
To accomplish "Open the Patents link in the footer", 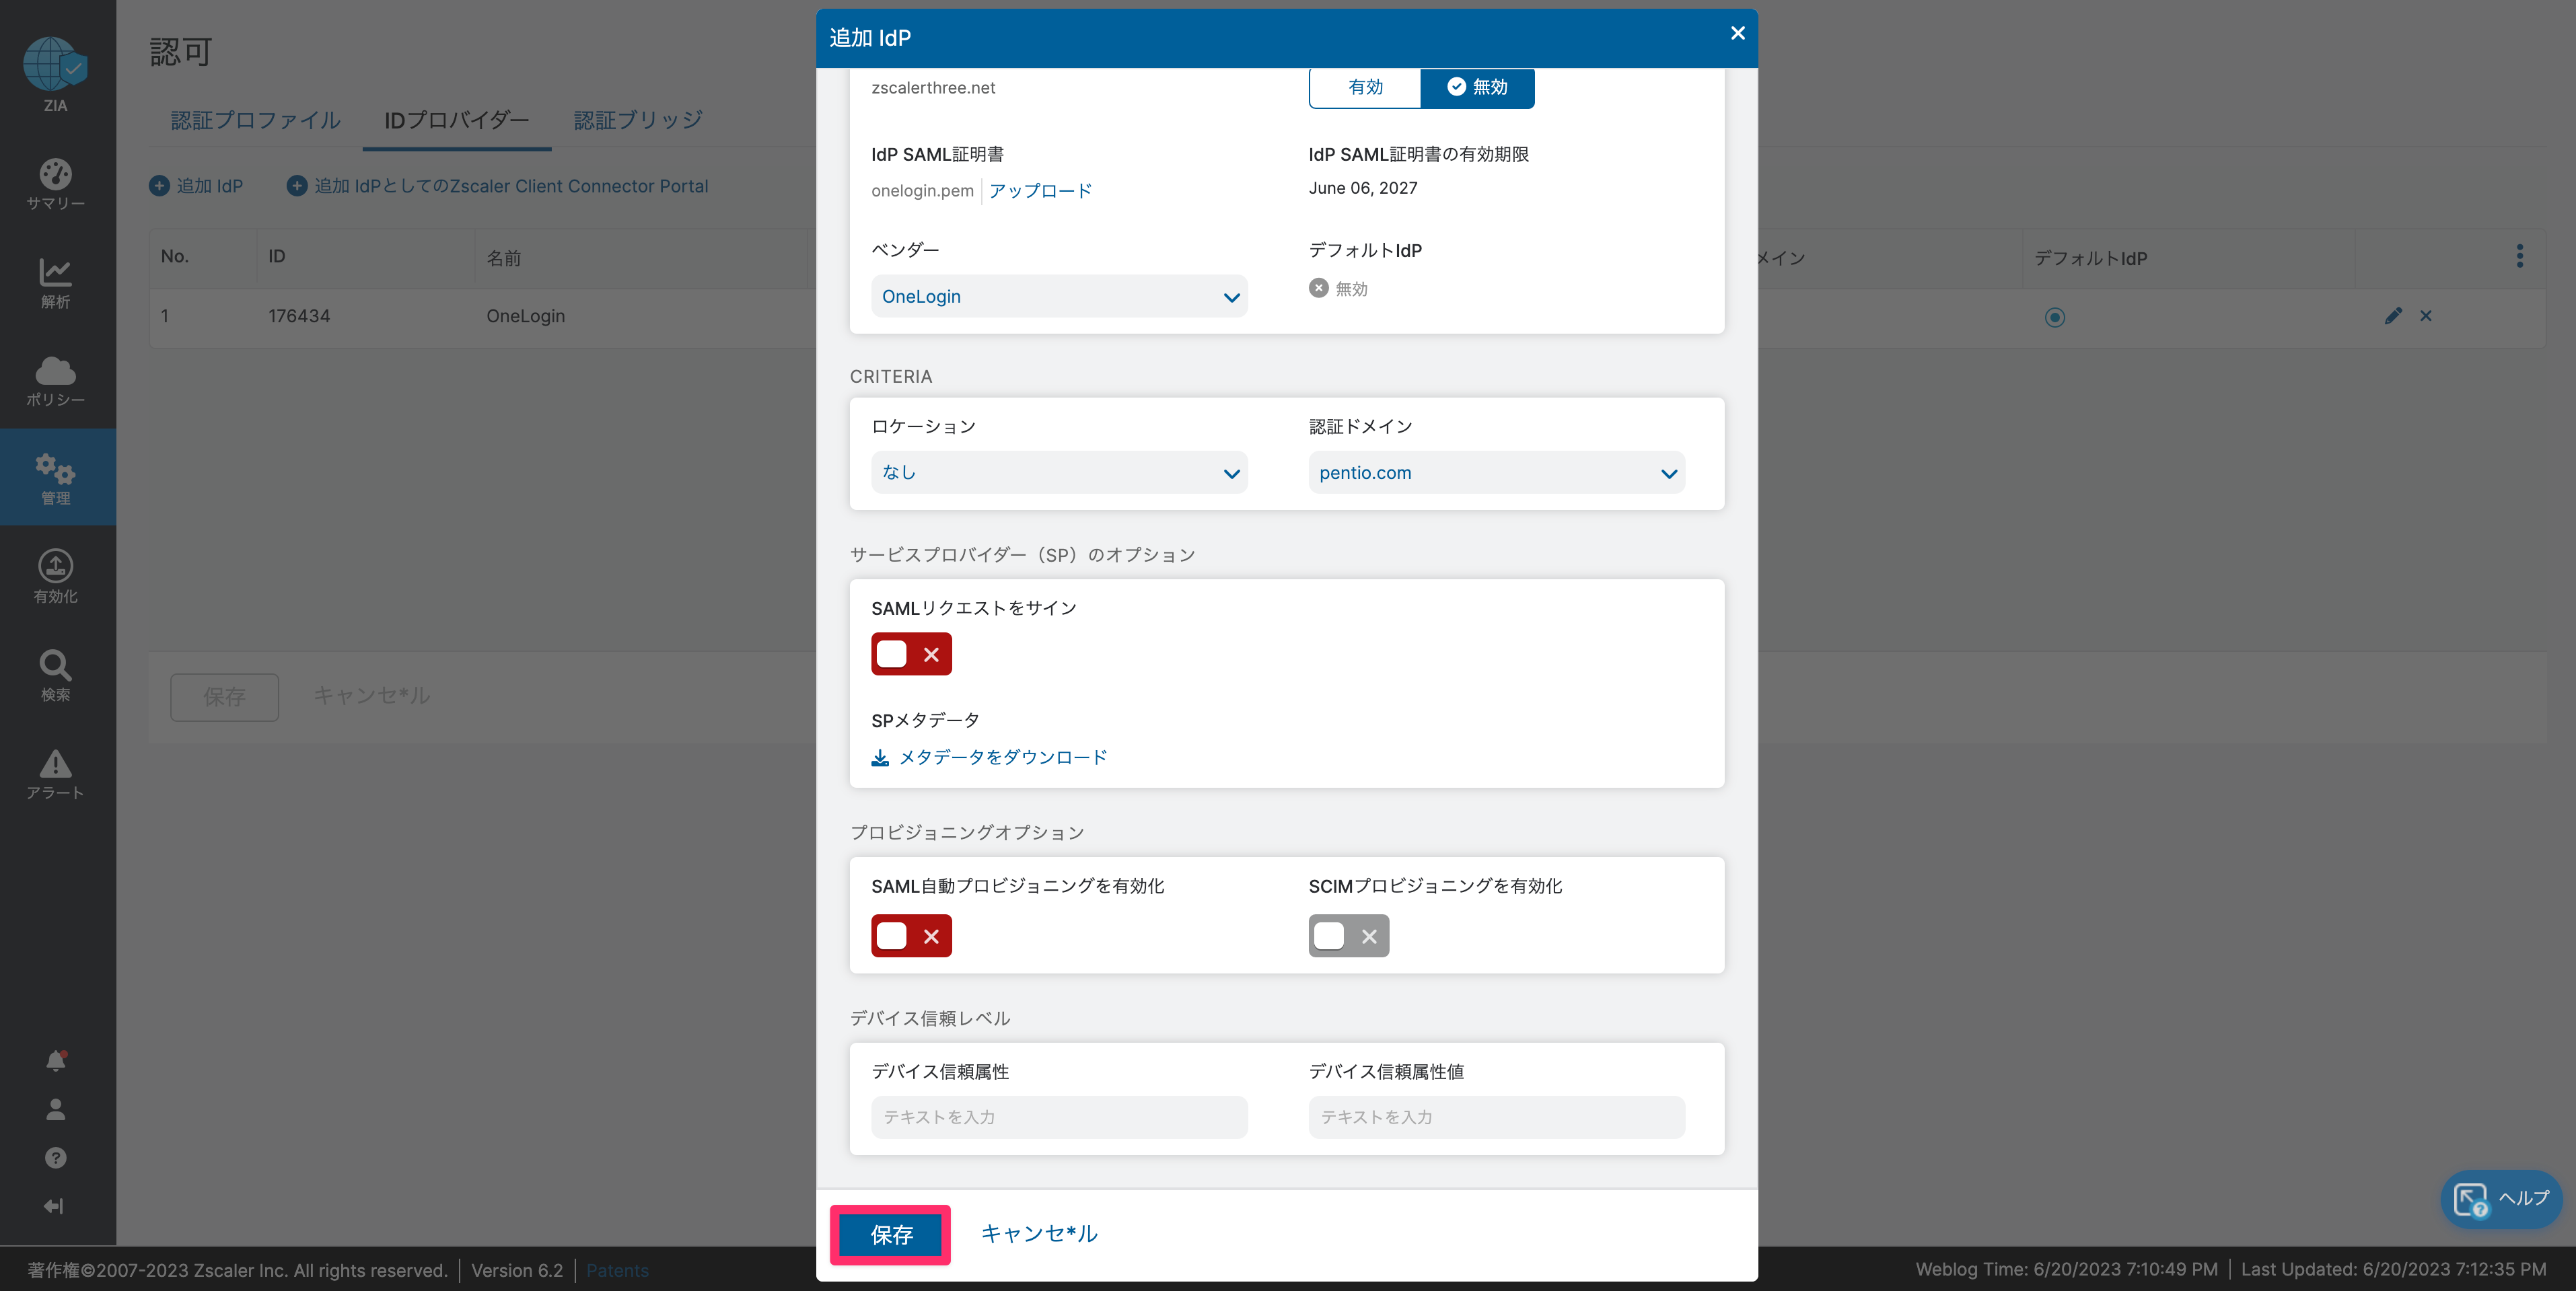I will 617,1271.
